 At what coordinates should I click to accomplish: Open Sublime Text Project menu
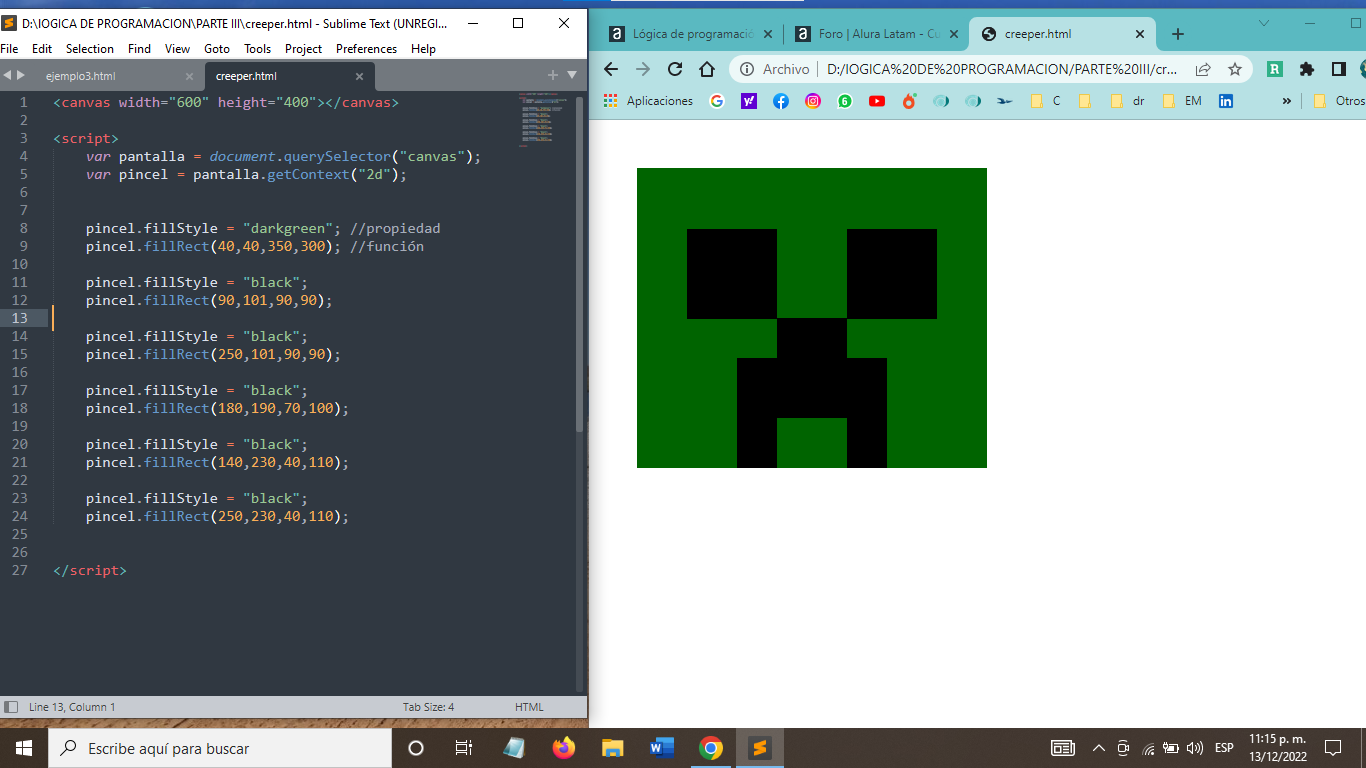tap(304, 48)
